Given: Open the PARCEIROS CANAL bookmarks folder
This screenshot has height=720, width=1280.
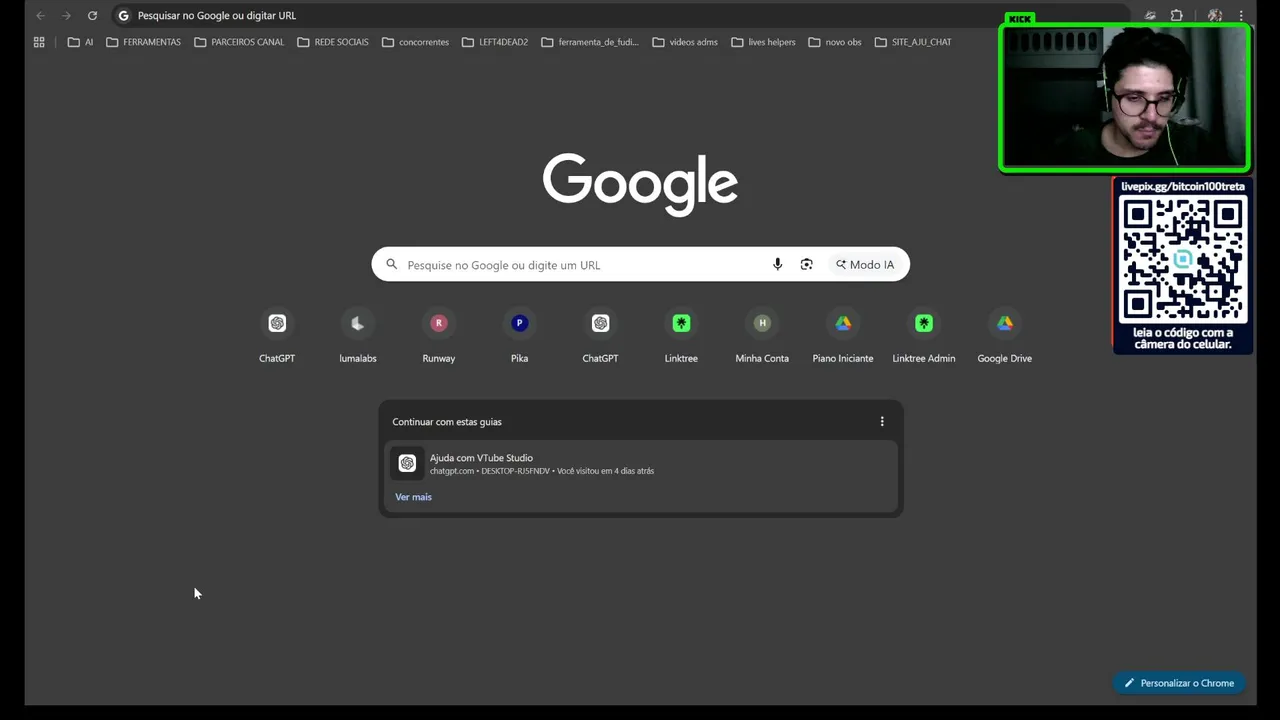Looking at the screenshot, I should (x=239, y=42).
